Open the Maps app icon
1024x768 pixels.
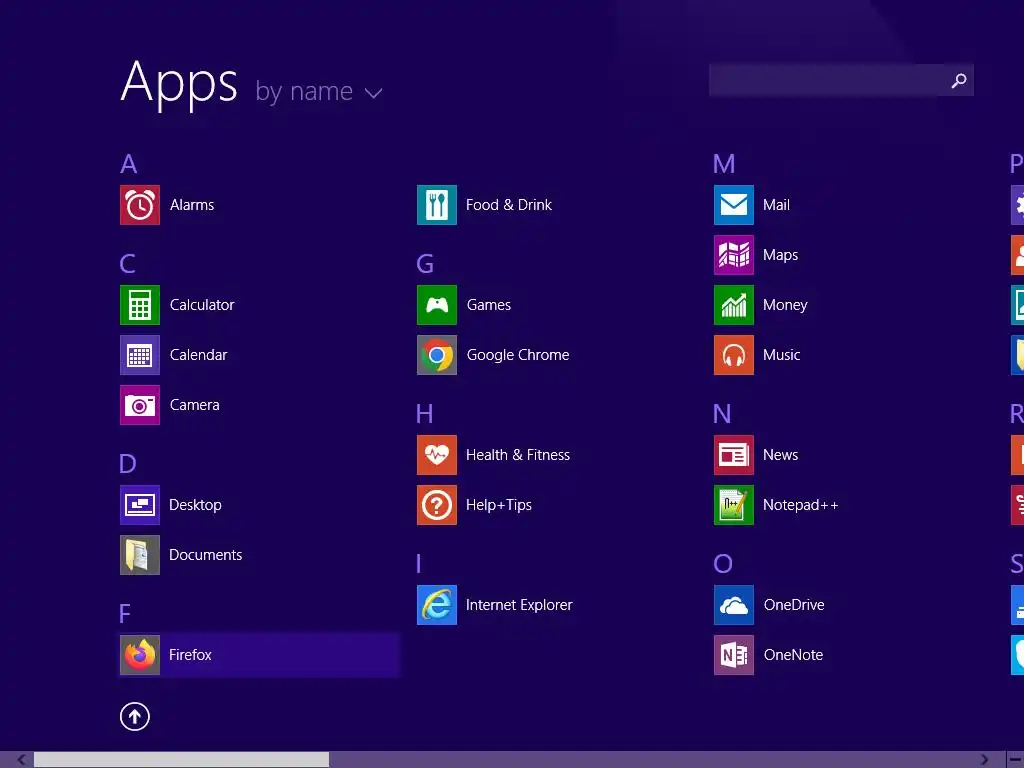click(x=734, y=255)
